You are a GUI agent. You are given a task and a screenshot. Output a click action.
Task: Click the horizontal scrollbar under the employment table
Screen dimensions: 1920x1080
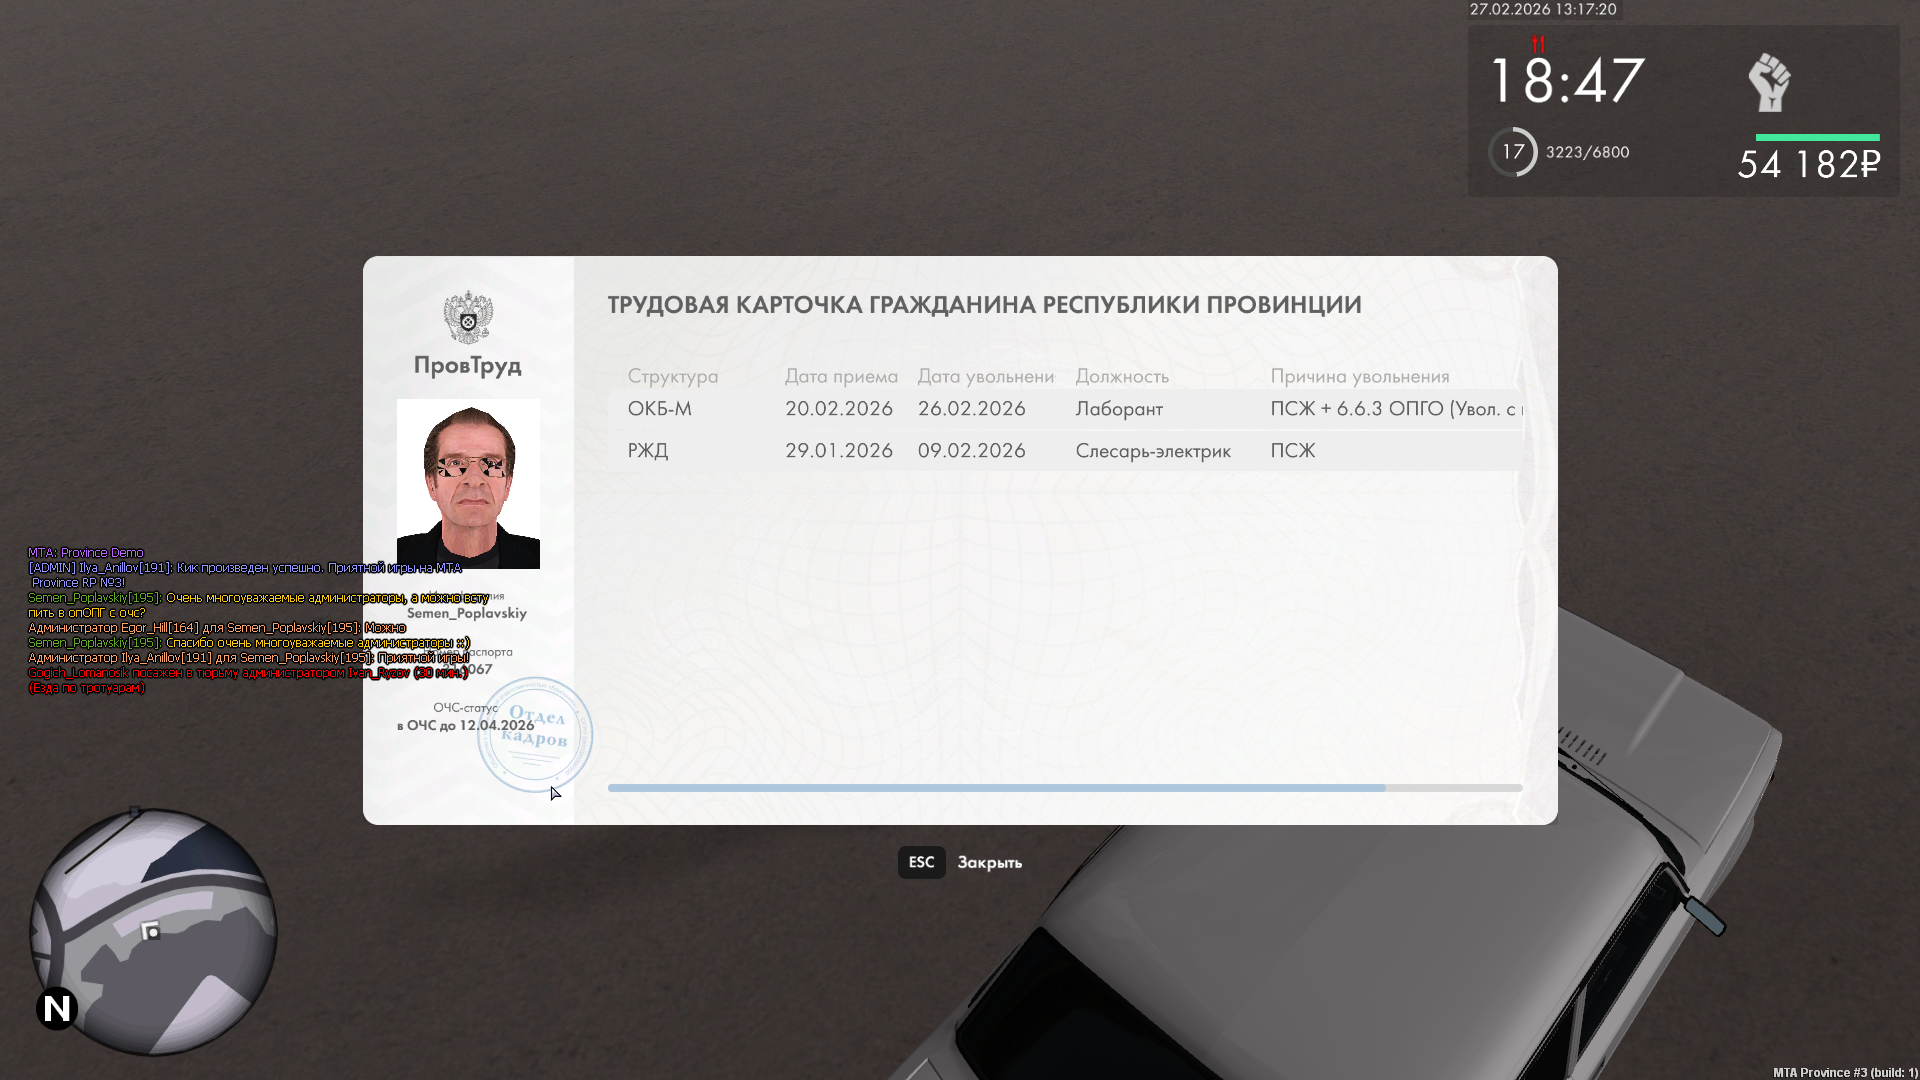coord(996,788)
